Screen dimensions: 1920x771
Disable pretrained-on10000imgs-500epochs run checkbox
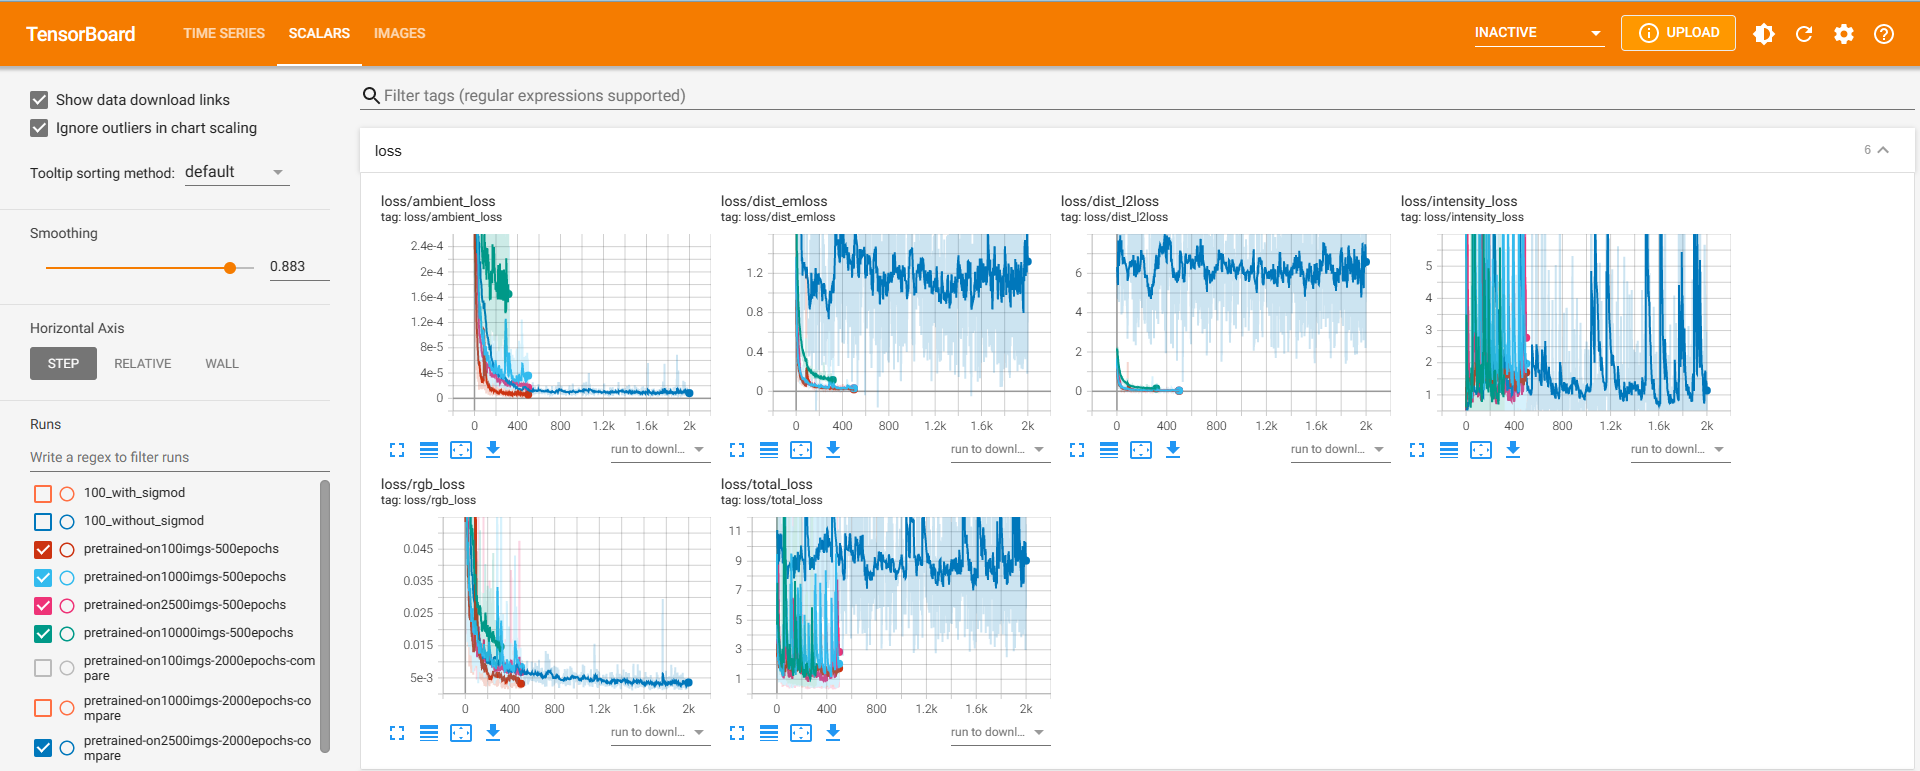(43, 634)
